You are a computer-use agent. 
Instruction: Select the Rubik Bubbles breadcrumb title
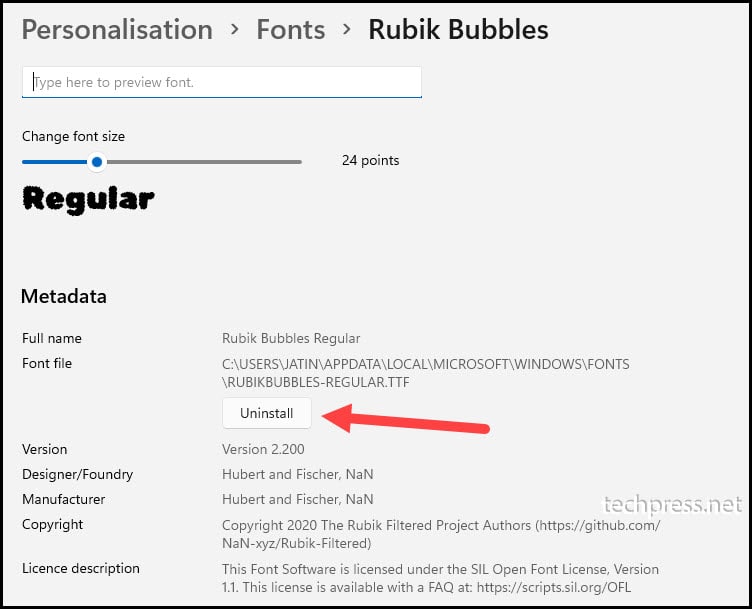[x=458, y=30]
